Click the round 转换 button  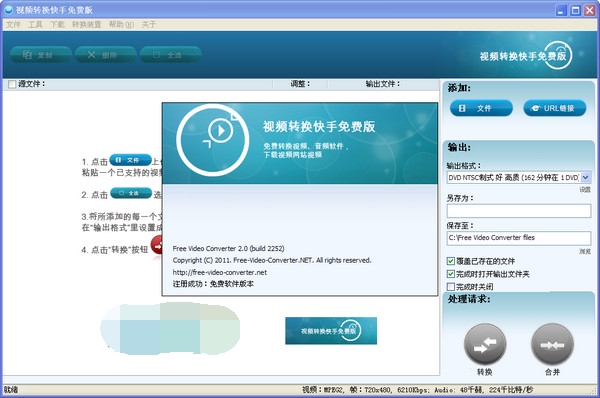[485, 344]
